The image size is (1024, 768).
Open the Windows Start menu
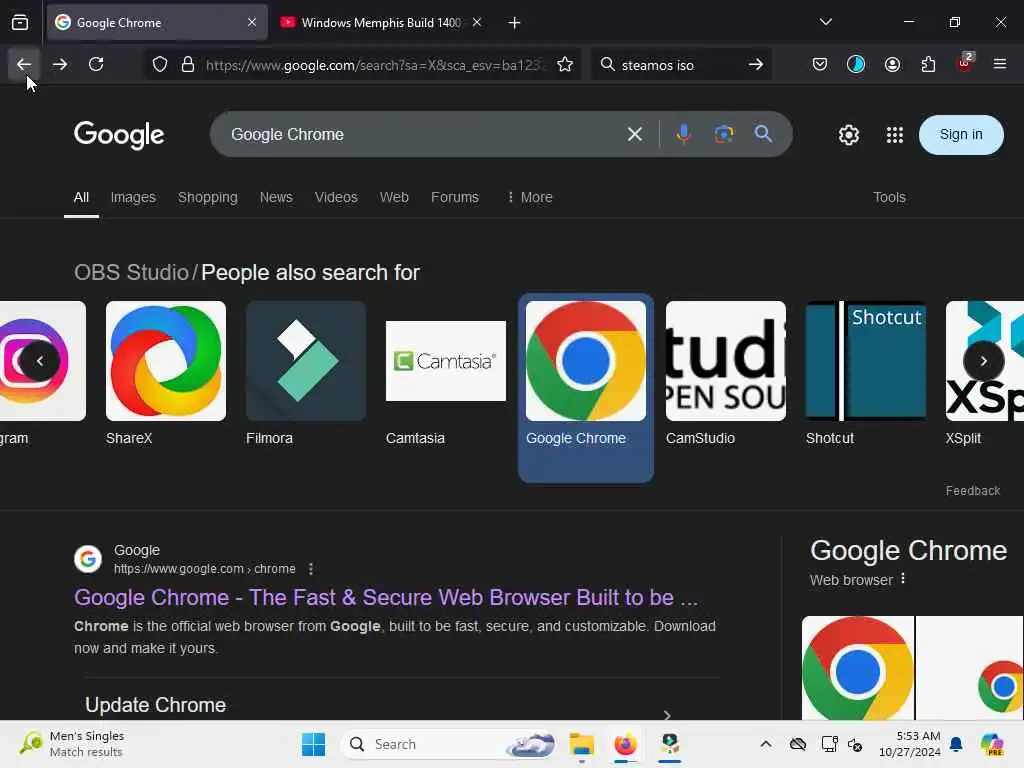[313, 744]
